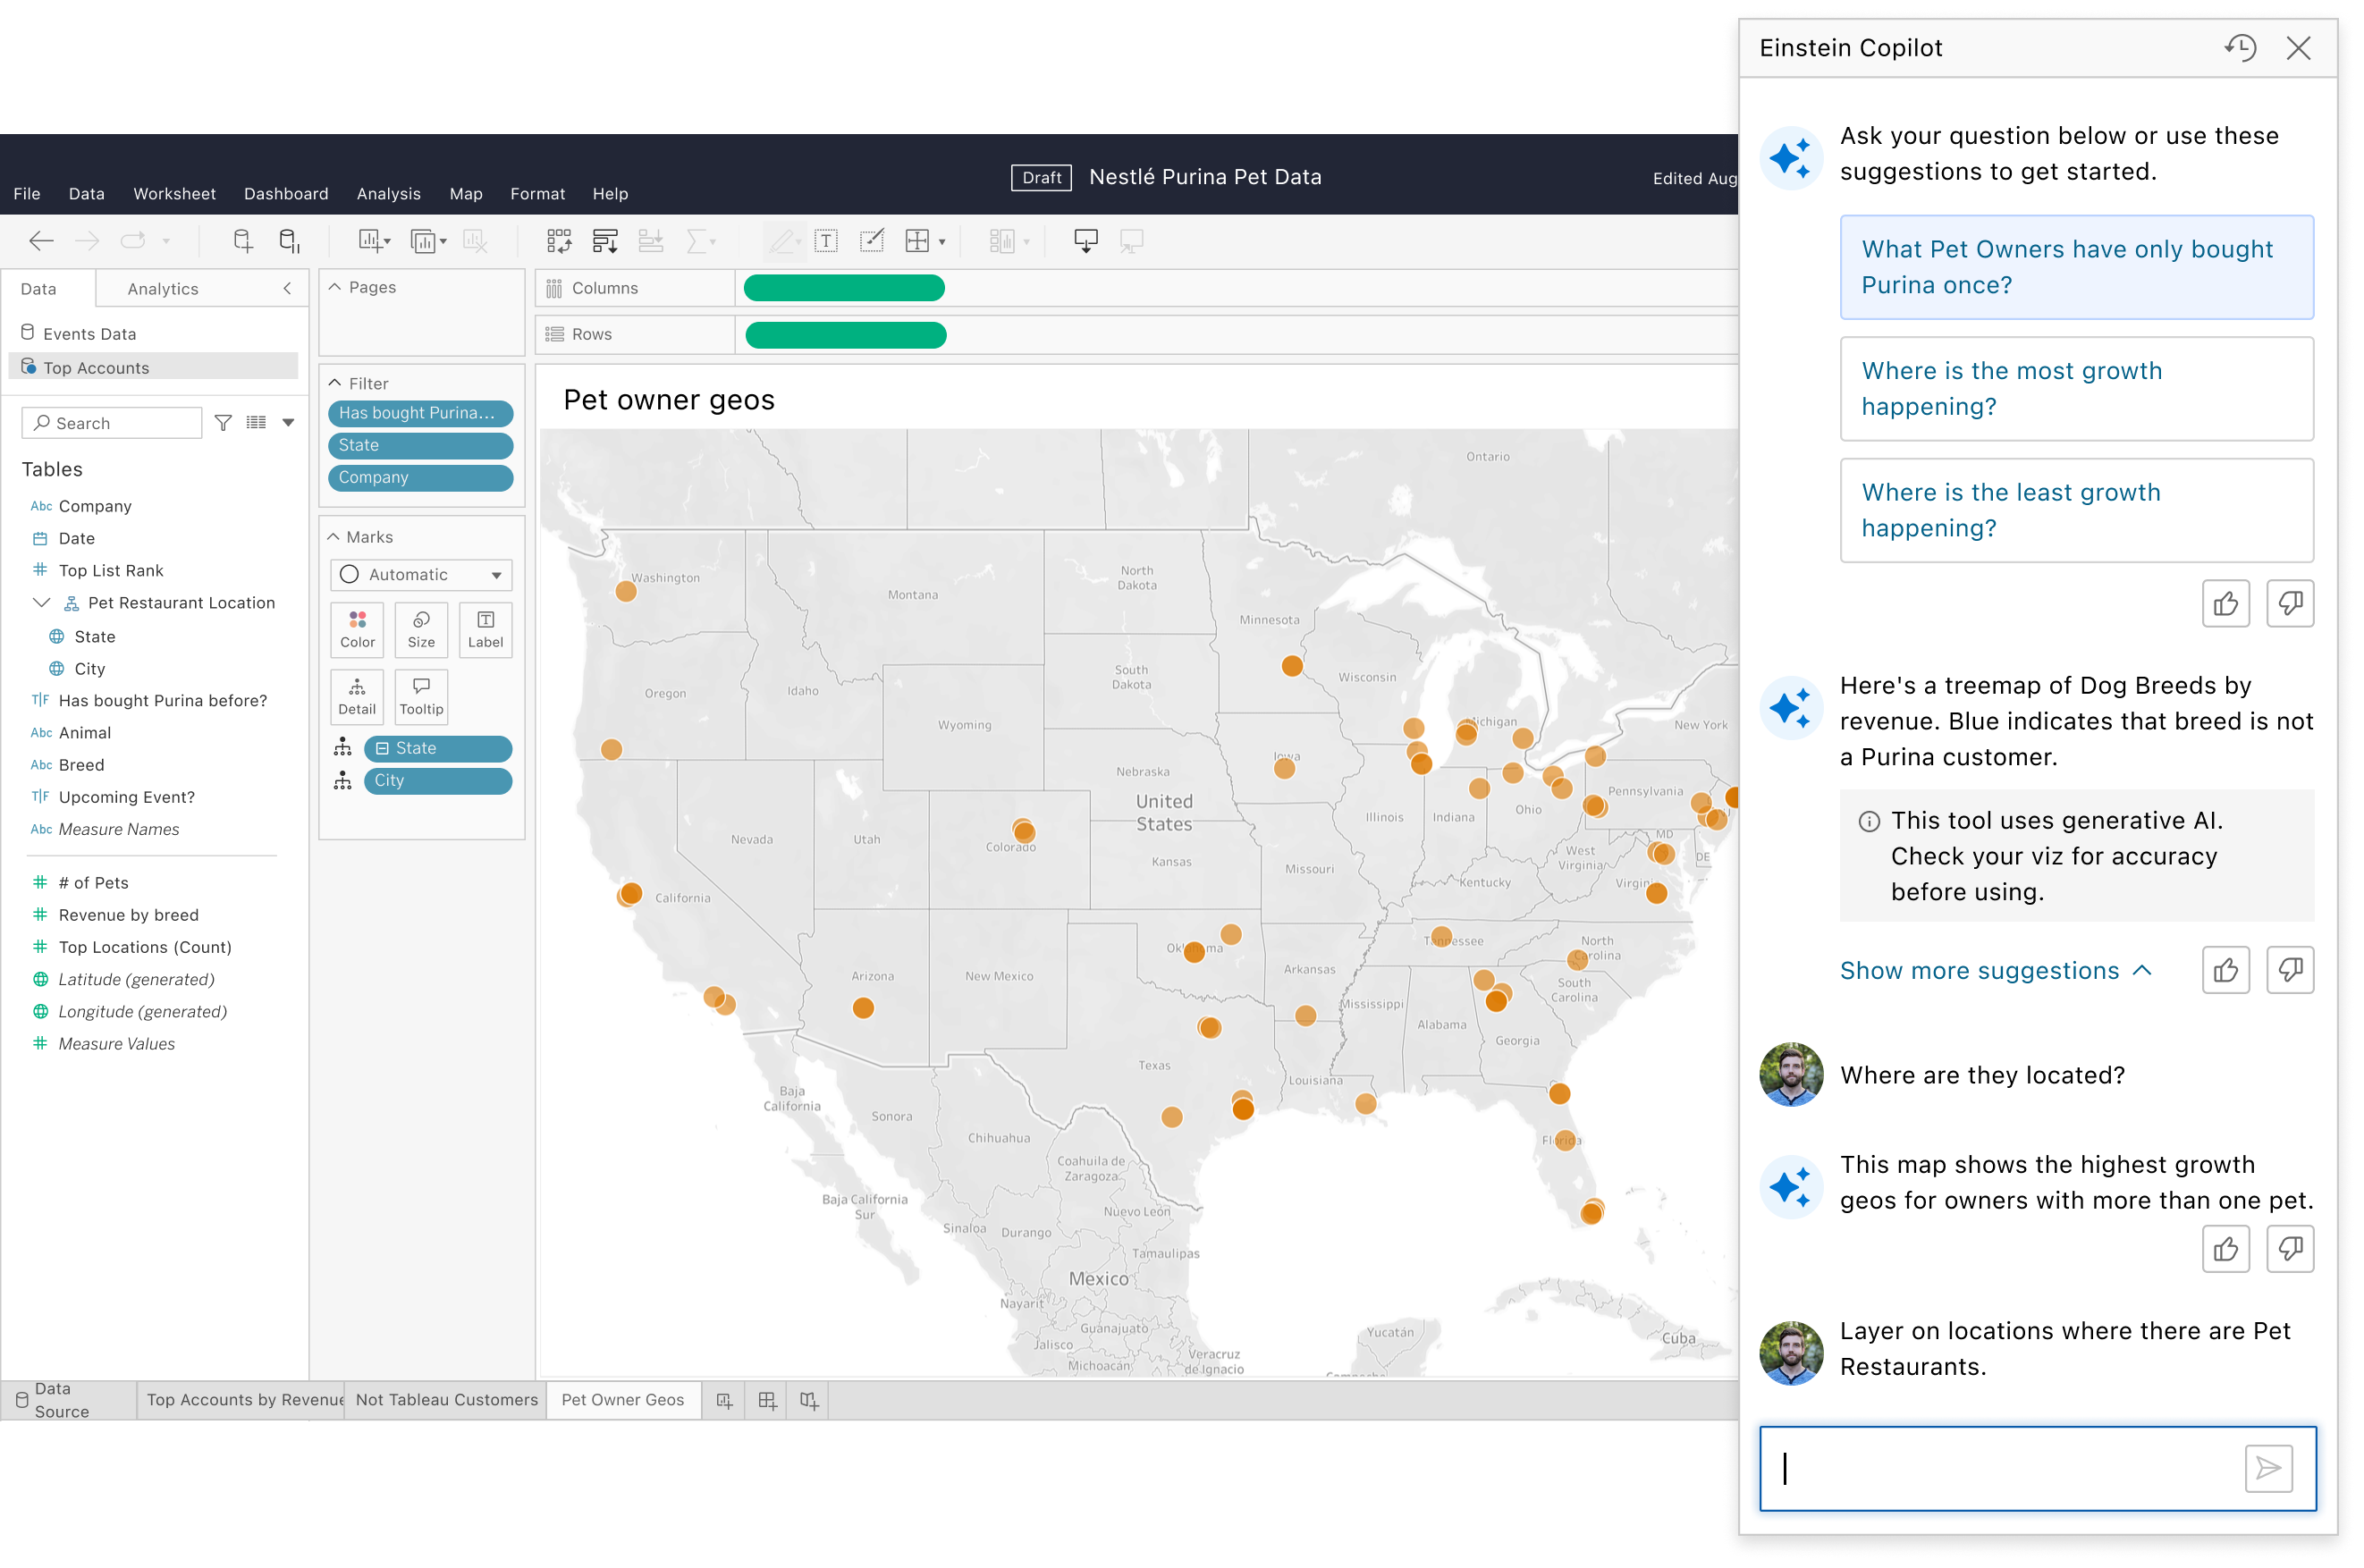Viewport: 2364px width, 1568px height.
Task: Open the Size mark properties
Action: [x=421, y=628]
